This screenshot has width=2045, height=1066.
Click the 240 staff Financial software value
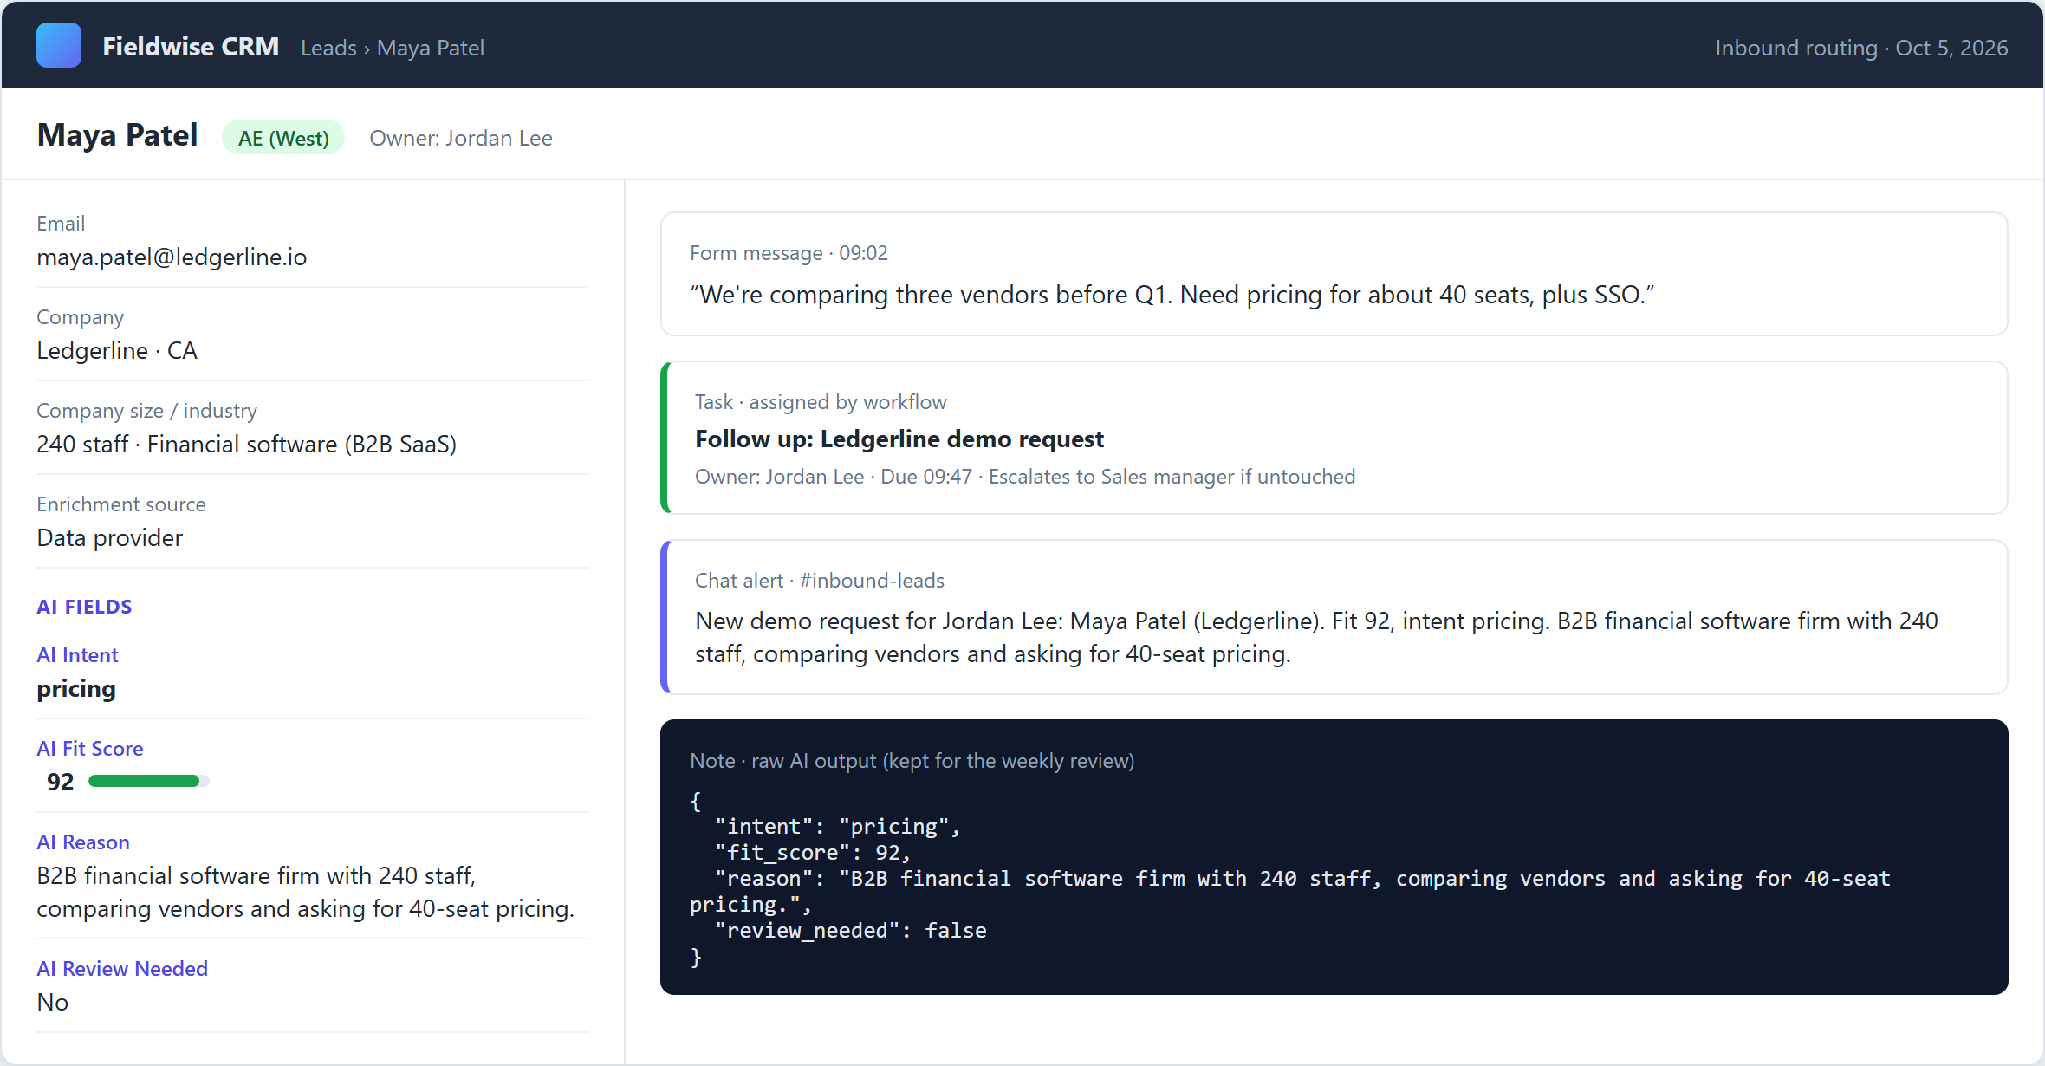coord(246,444)
